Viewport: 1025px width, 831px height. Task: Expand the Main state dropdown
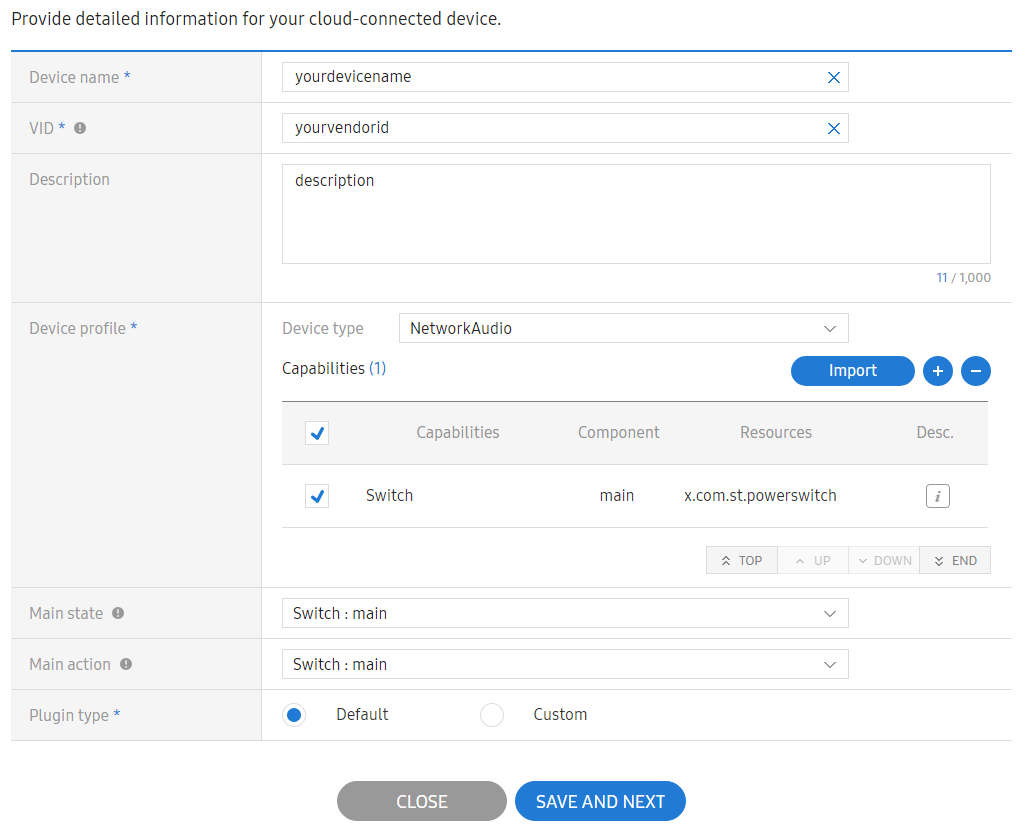tap(565, 613)
